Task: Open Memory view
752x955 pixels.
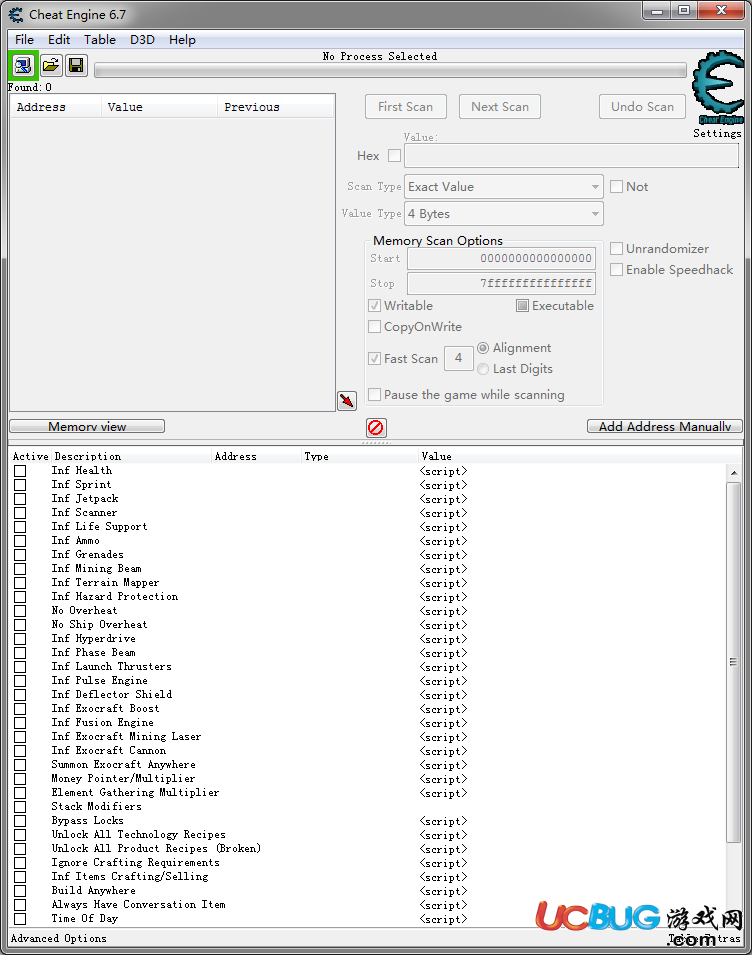Action: 87,426
